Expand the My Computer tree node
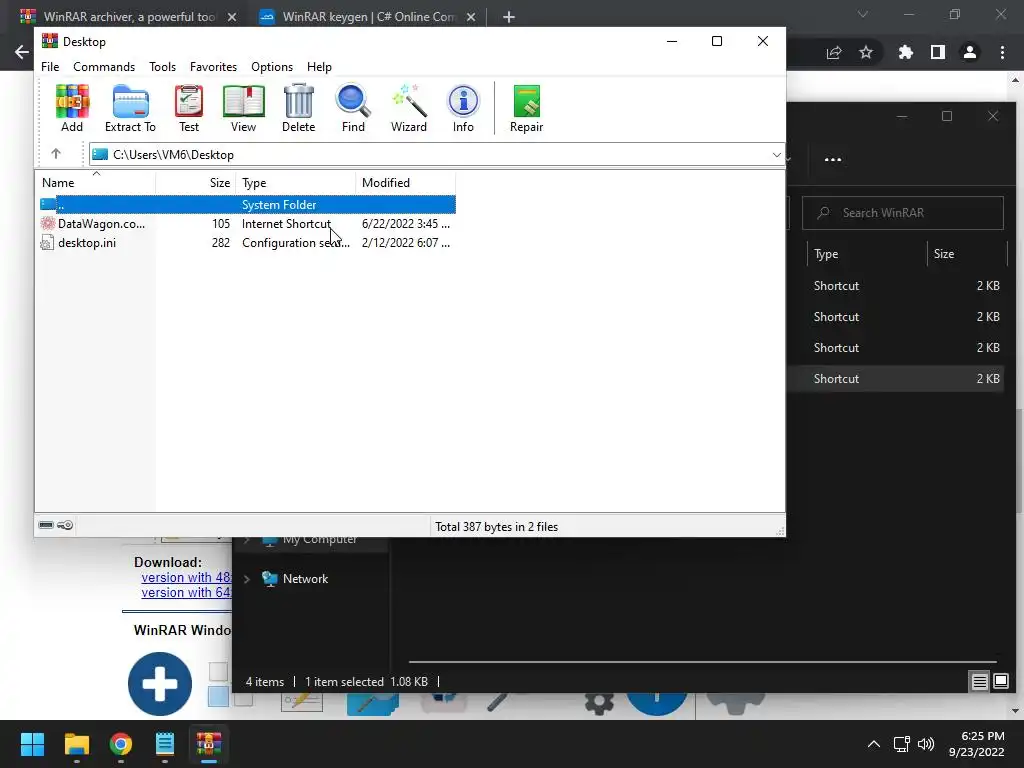The width and height of the screenshot is (1024, 768). (247, 539)
